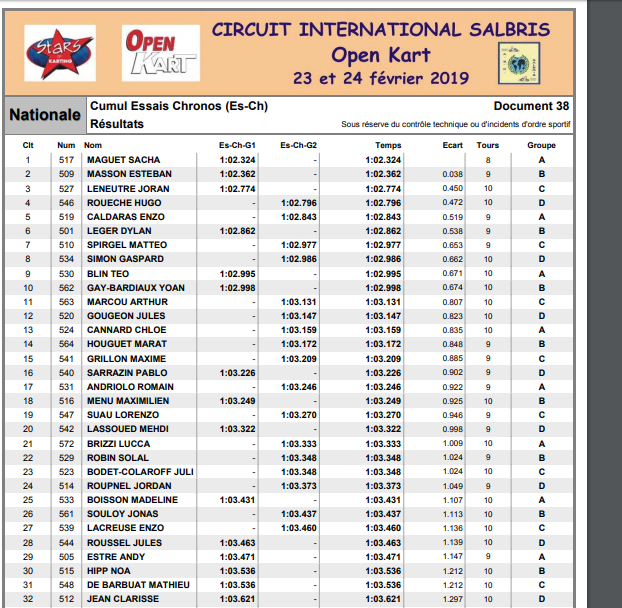Image resolution: width=622 pixels, height=608 pixels.
Task: Click the Cumul Essais Chronos heading
Action: (x=179, y=106)
